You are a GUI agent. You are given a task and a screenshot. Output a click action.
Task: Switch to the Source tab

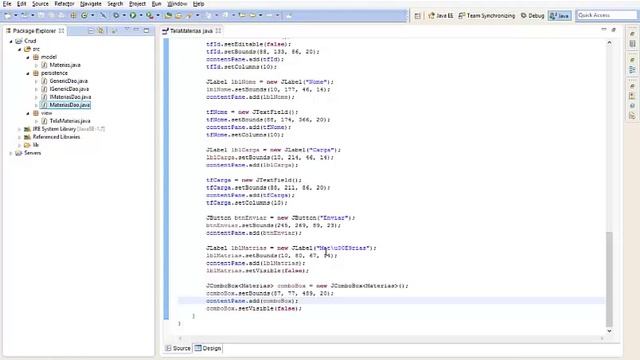point(178,348)
